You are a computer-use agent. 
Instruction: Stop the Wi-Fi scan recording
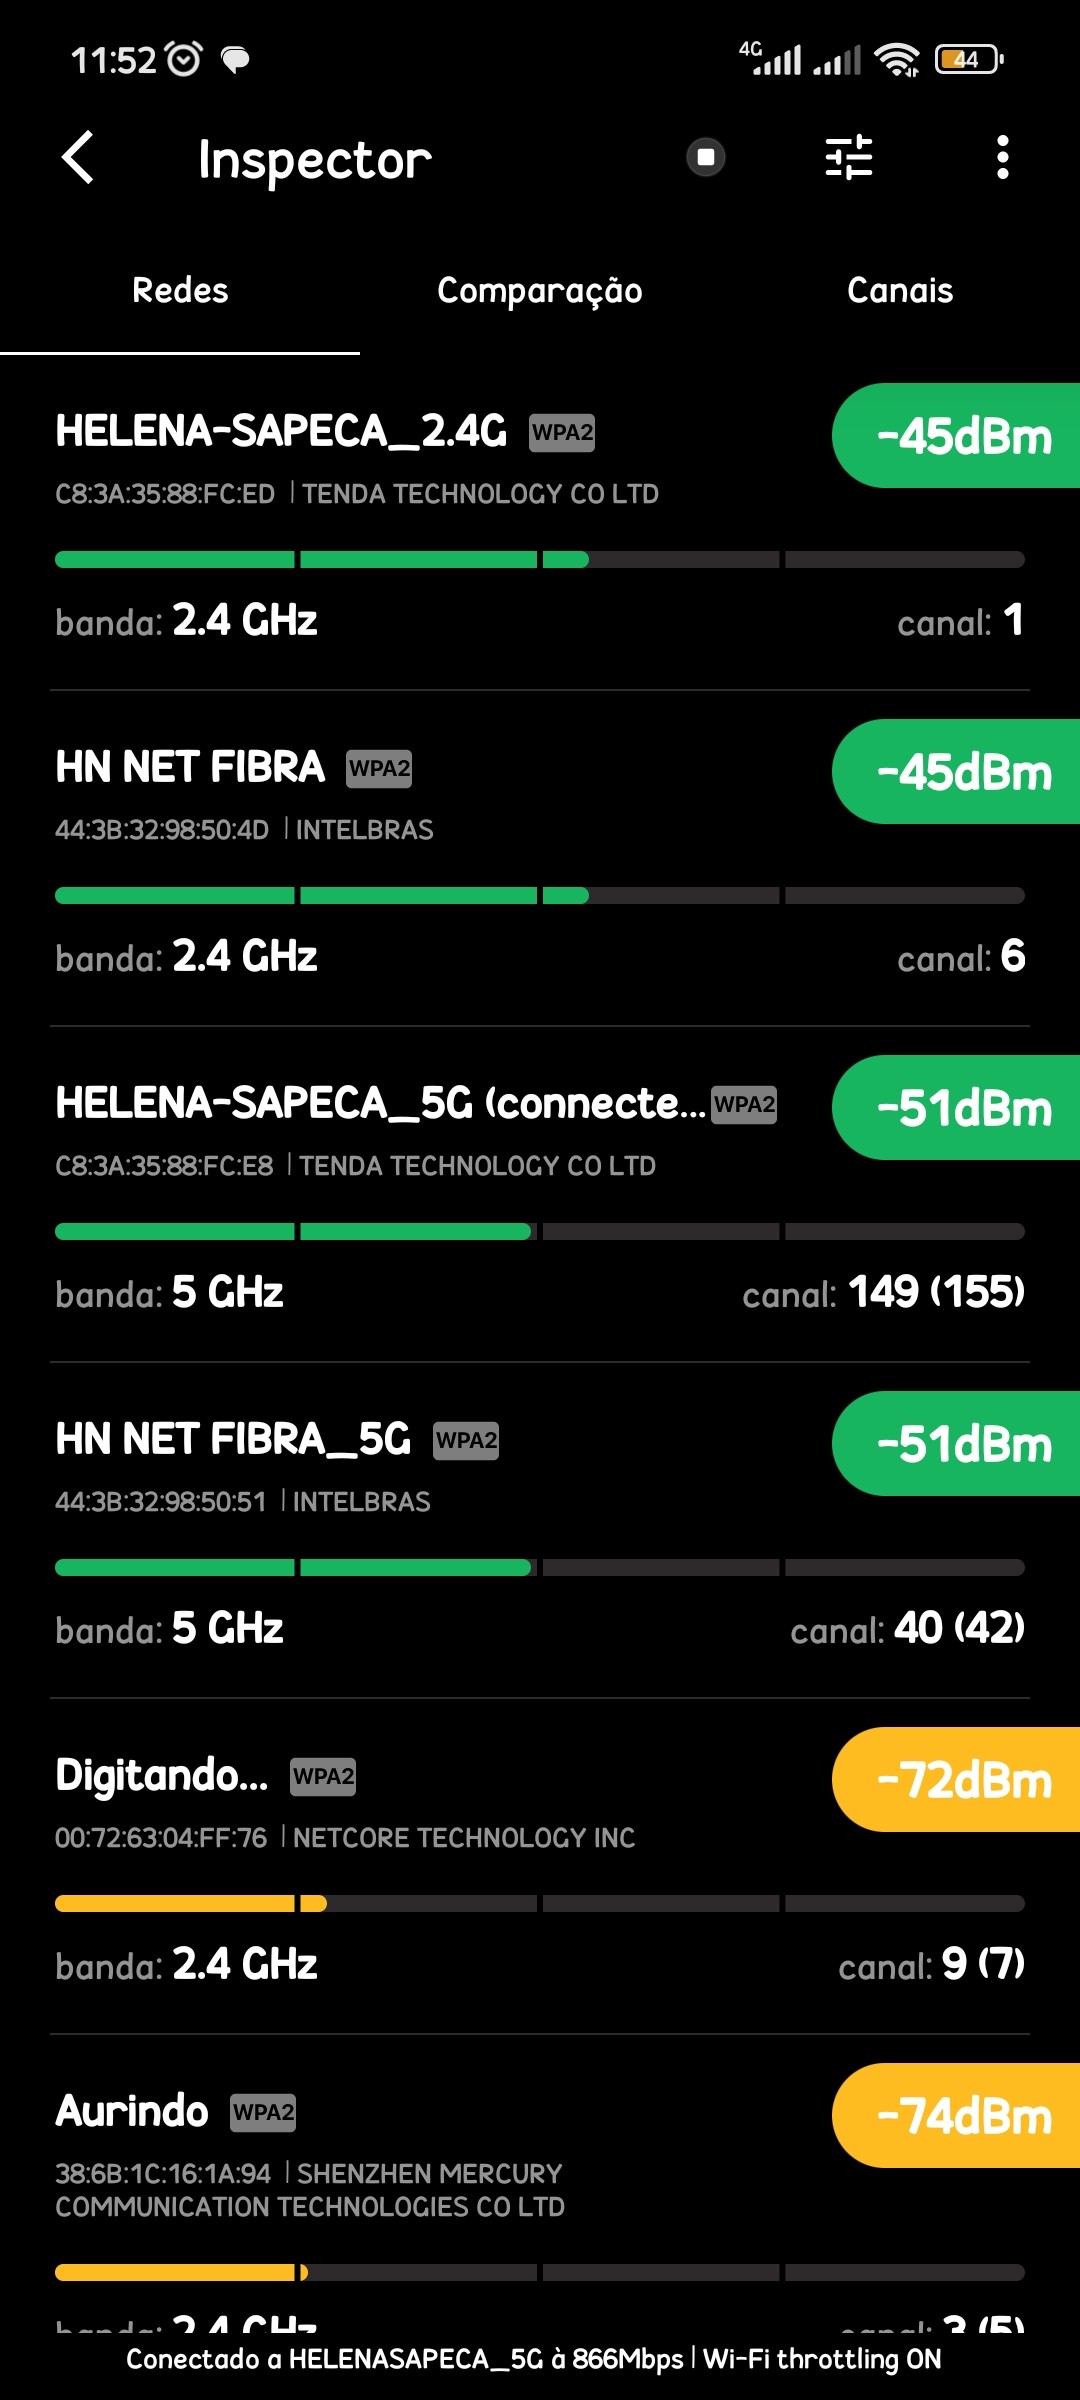706,157
